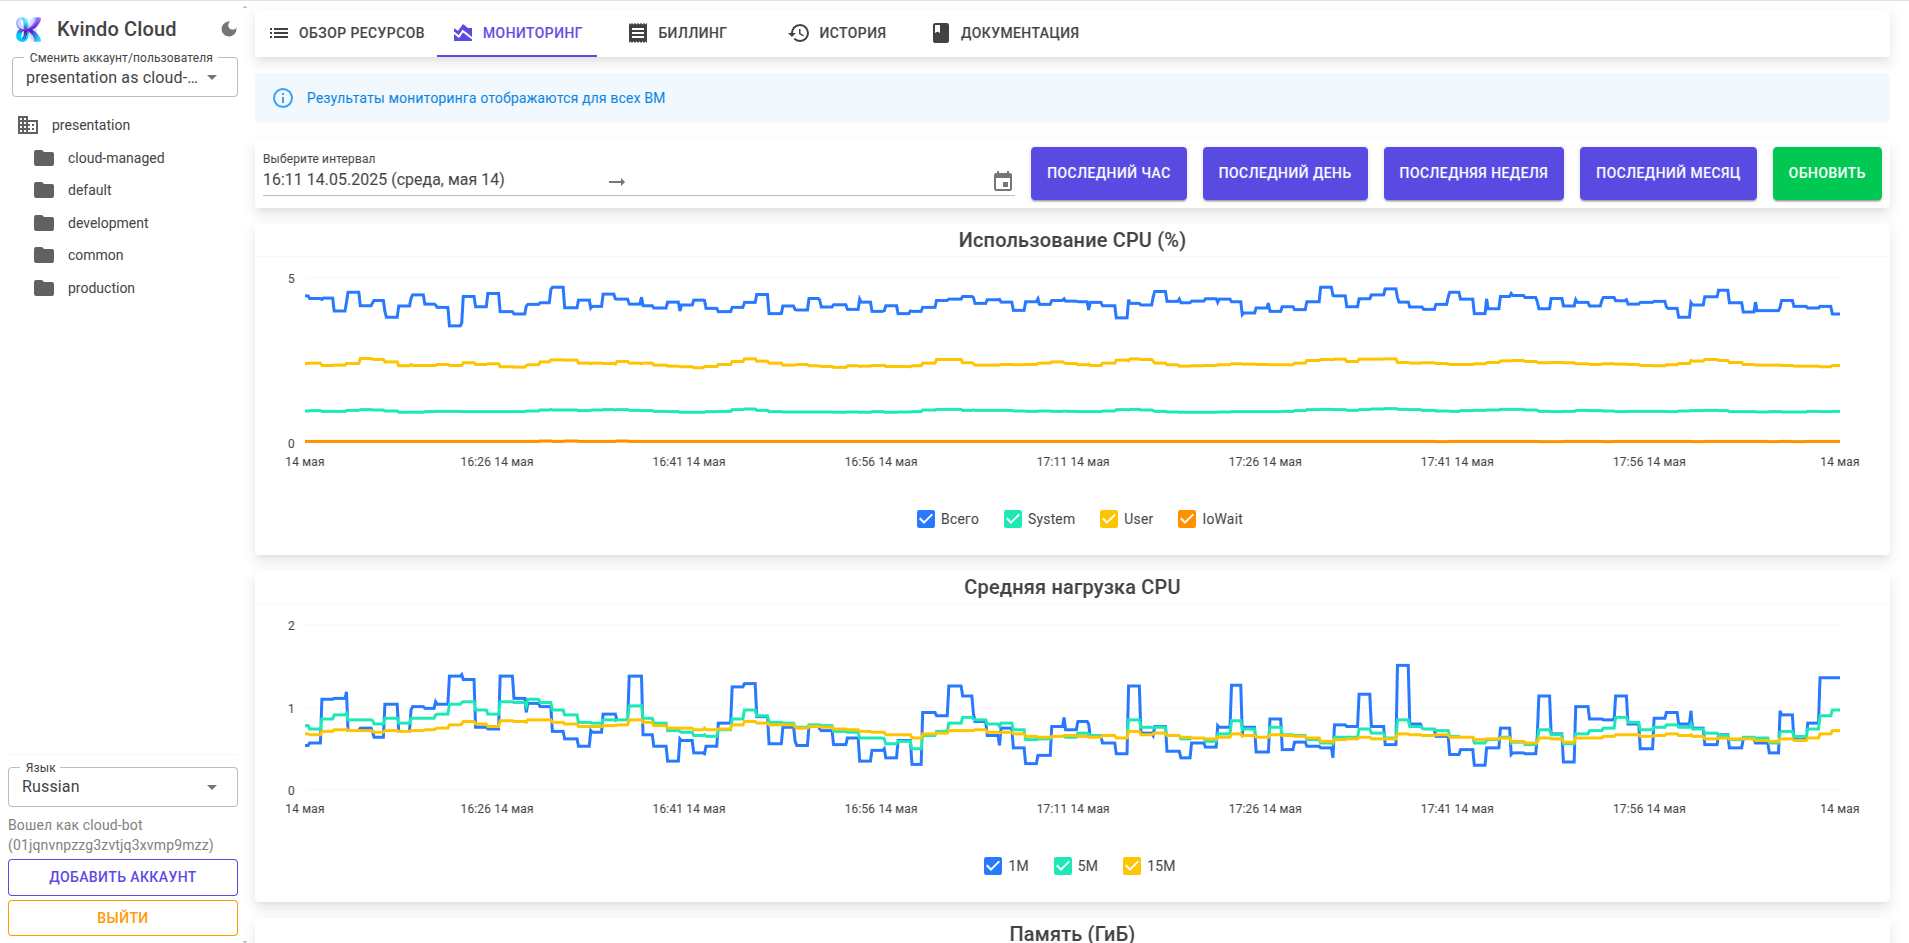Switch to the Биллинг tab

[x=678, y=33]
